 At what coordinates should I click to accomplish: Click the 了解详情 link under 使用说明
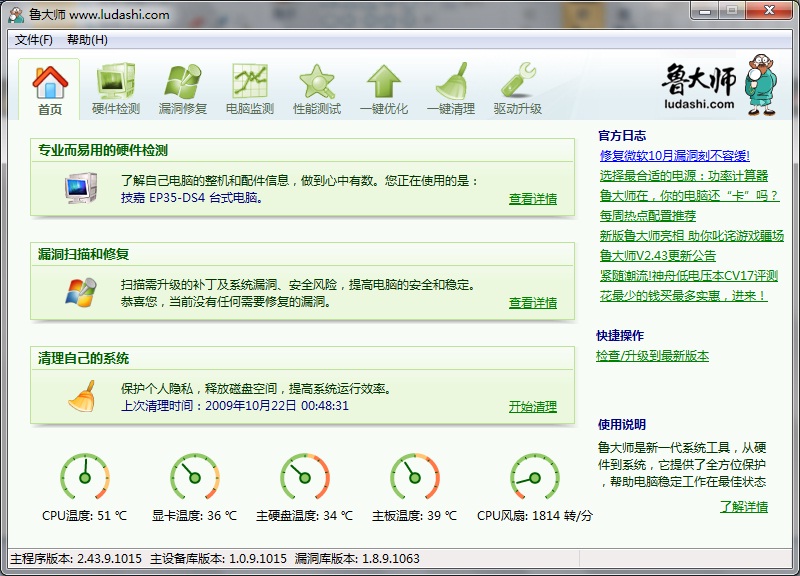click(x=744, y=507)
